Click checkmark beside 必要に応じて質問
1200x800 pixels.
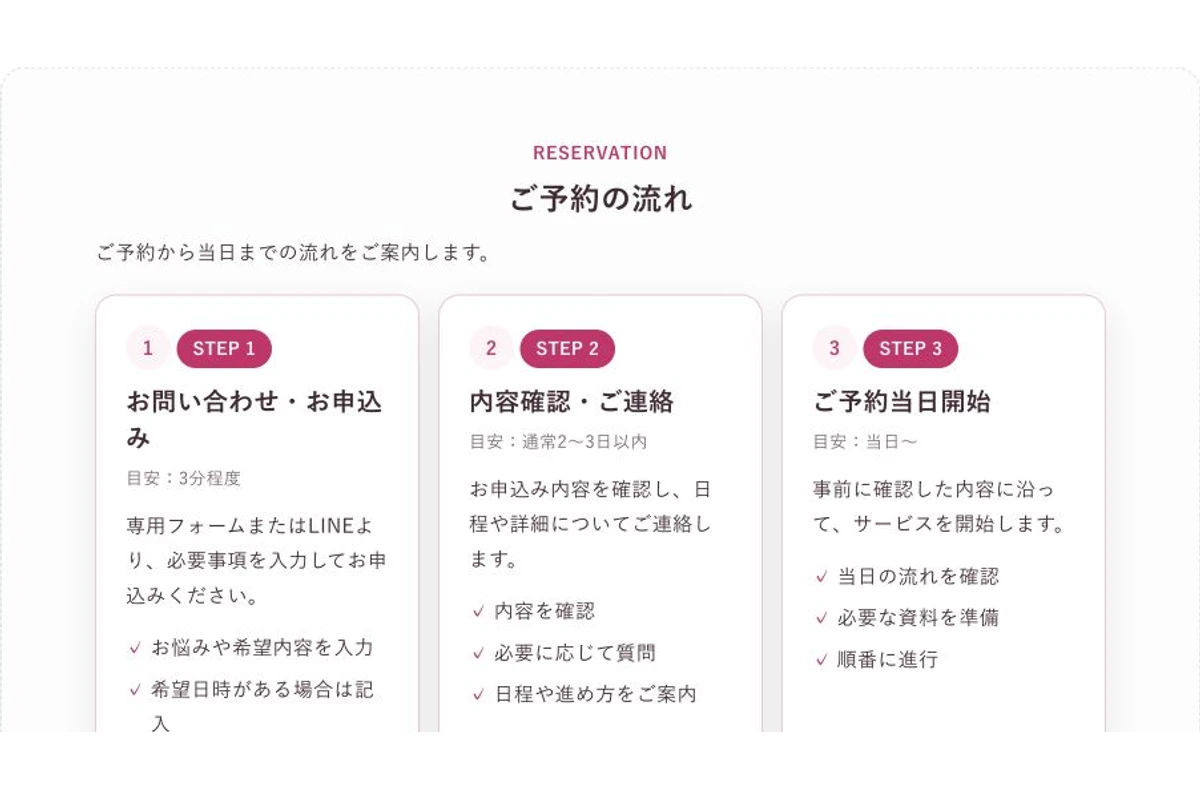pos(478,653)
